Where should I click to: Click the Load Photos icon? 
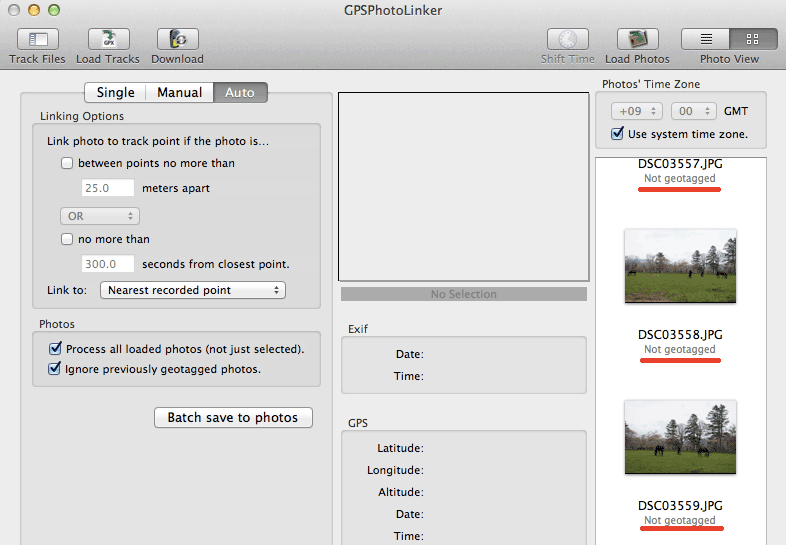[x=637, y=39]
